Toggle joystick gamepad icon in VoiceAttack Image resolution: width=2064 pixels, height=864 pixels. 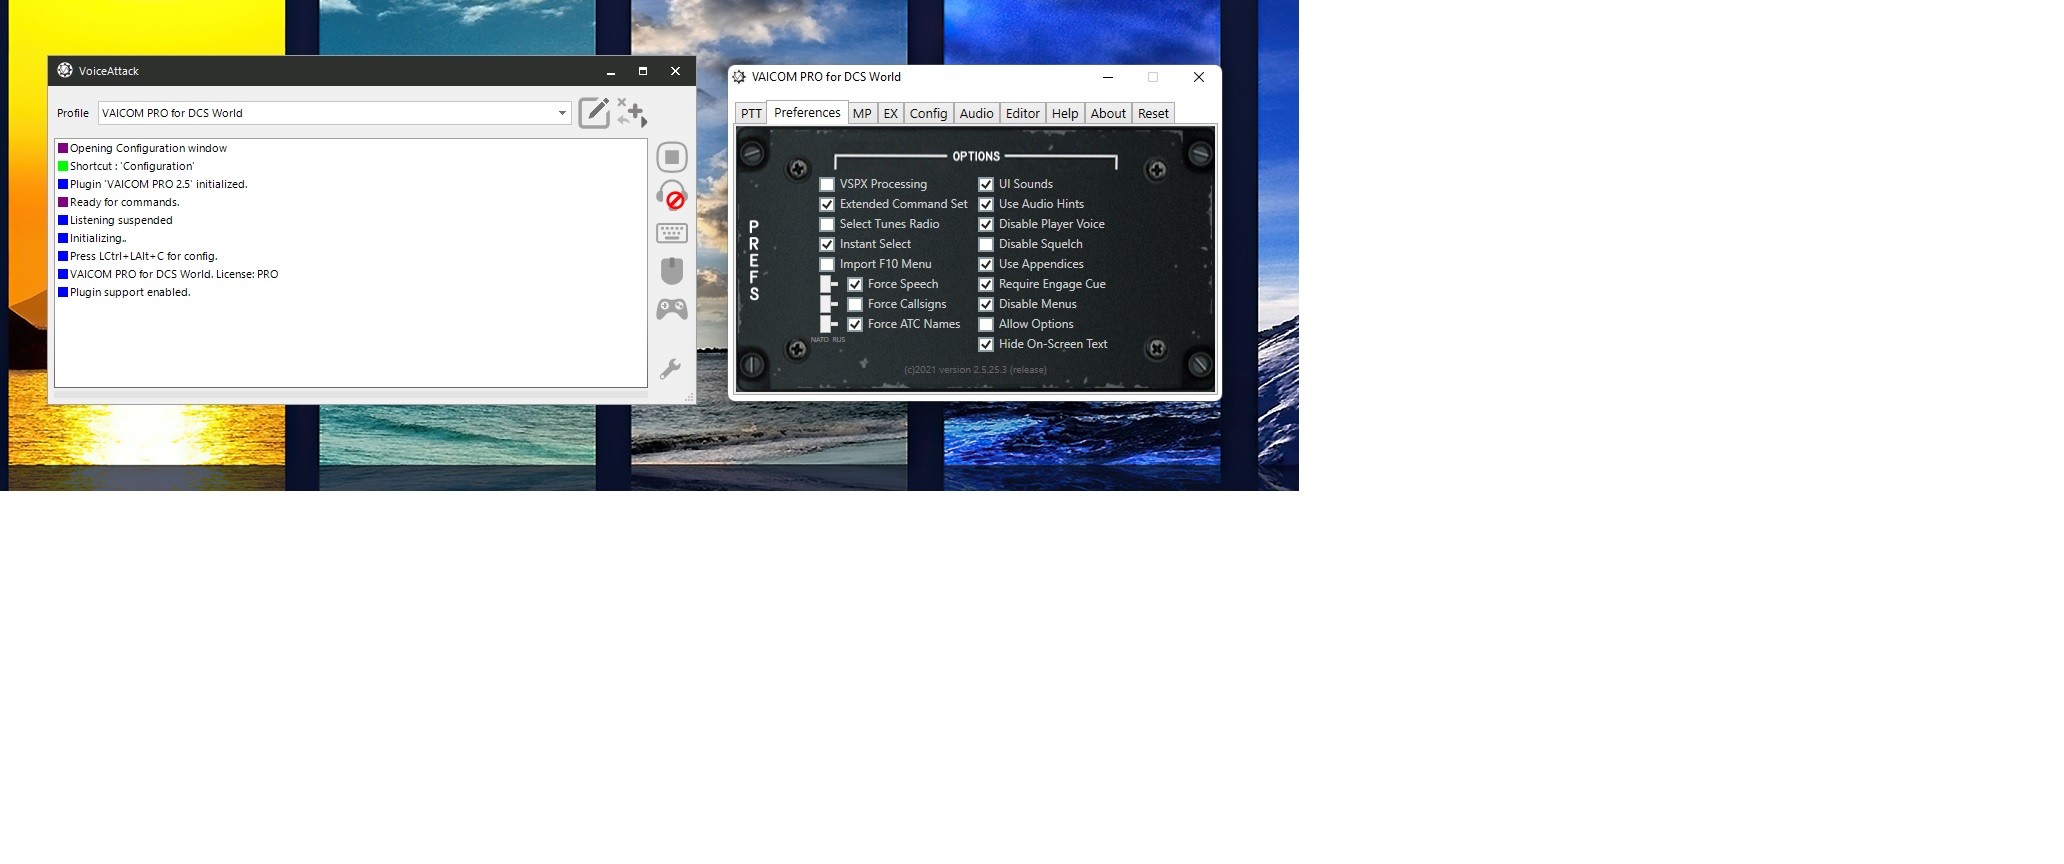[x=672, y=309]
